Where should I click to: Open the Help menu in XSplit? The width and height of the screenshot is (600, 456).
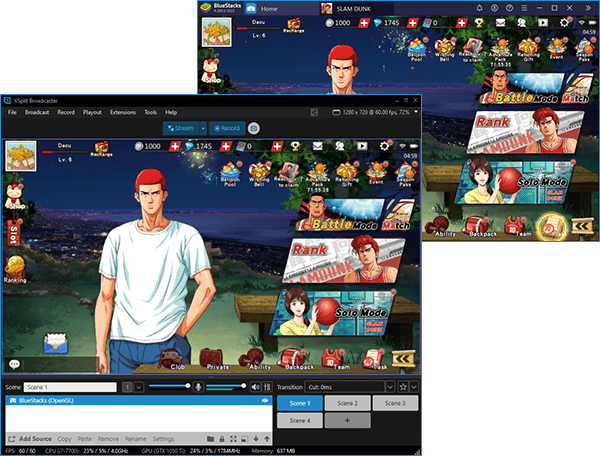coord(171,112)
